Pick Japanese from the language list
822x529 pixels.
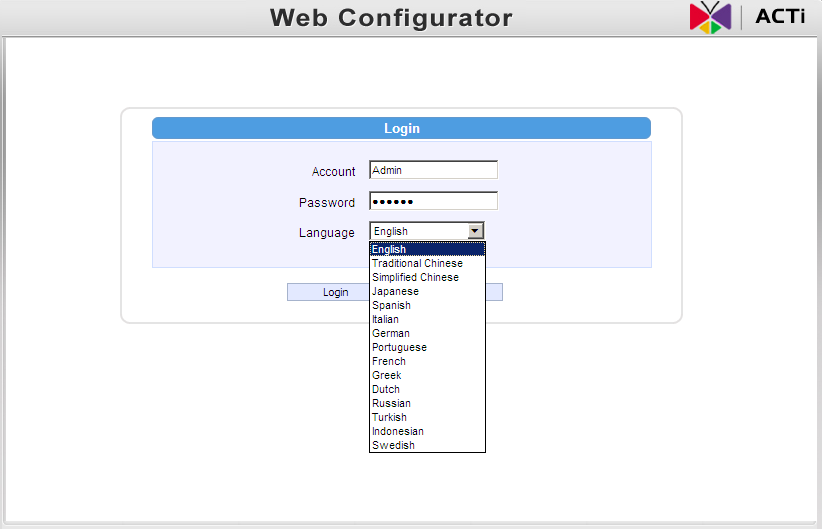(x=427, y=291)
